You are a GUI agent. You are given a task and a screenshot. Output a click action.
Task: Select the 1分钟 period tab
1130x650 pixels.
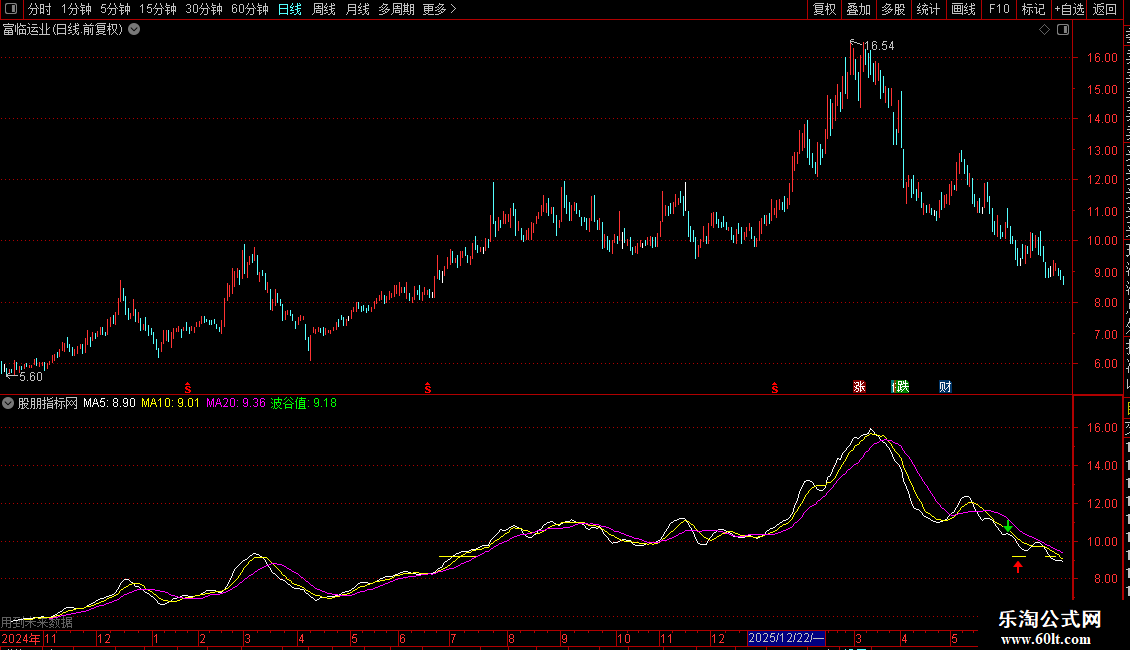(76, 9)
